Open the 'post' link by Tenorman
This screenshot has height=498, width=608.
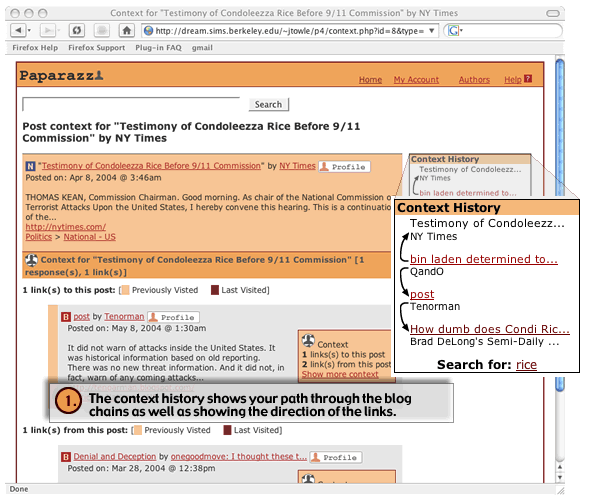[81, 316]
